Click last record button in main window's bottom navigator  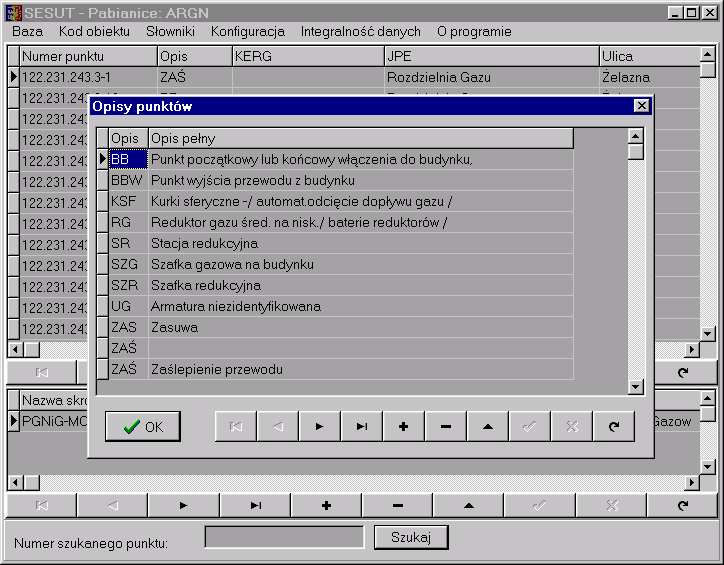coord(254,506)
